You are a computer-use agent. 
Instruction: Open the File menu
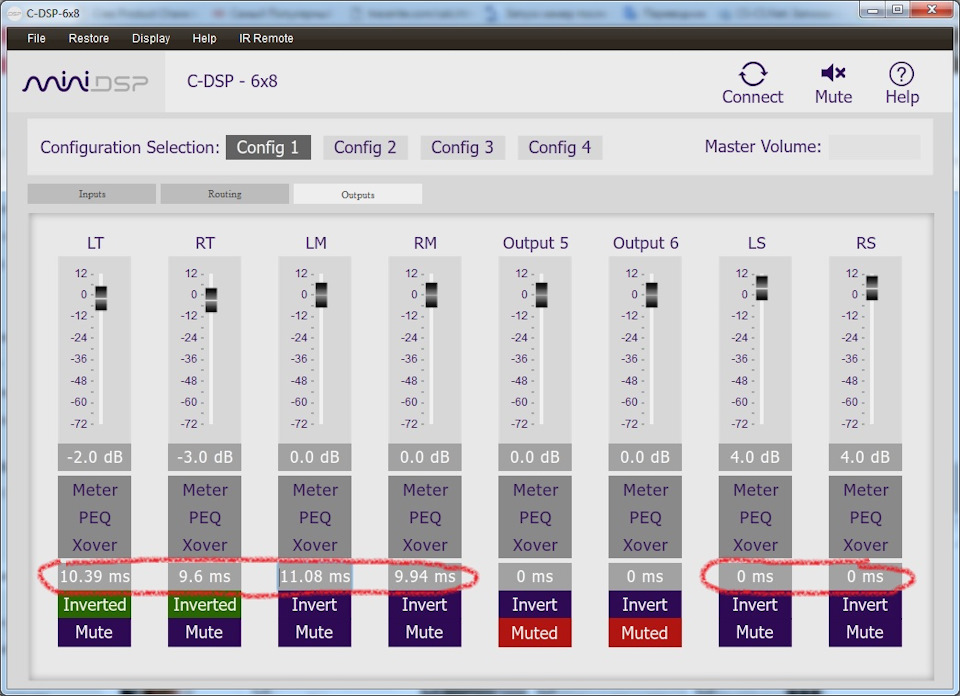click(x=36, y=38)
